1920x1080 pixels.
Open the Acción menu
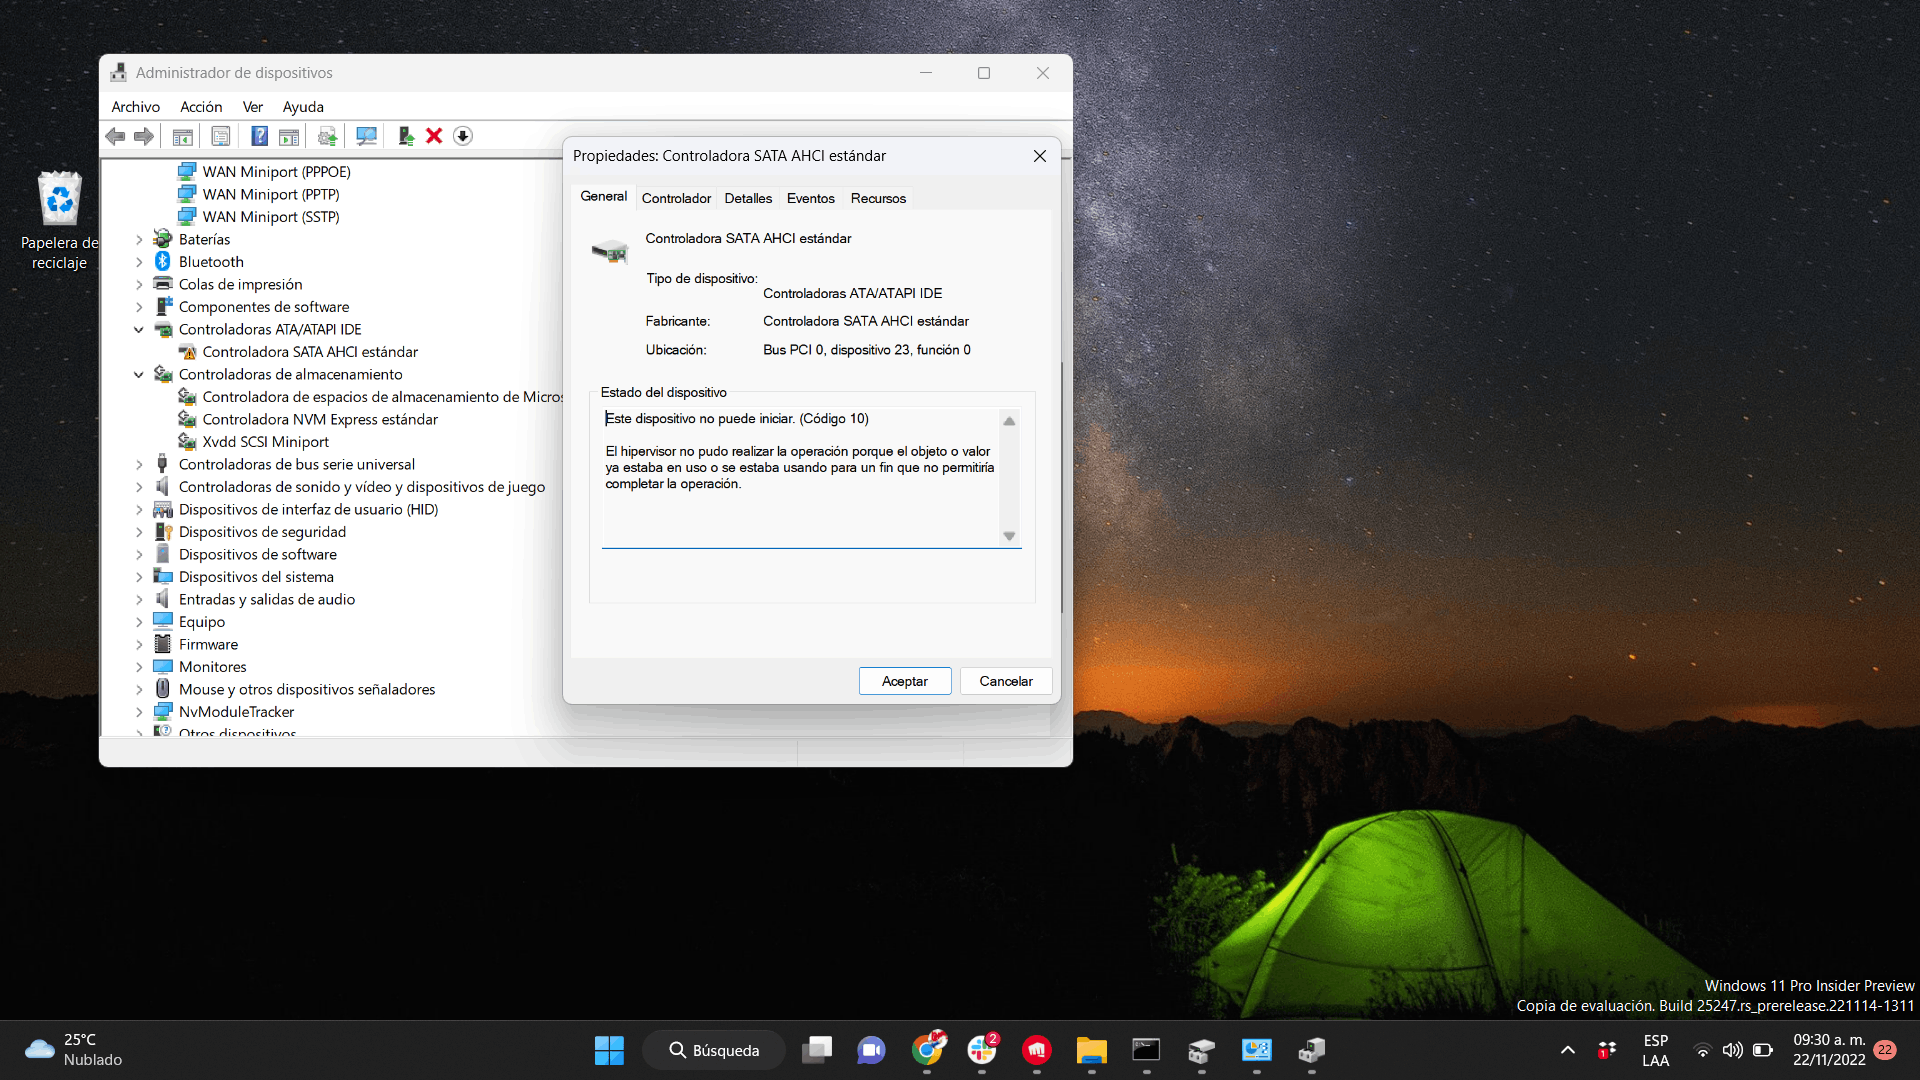click(x=201, y=107)
